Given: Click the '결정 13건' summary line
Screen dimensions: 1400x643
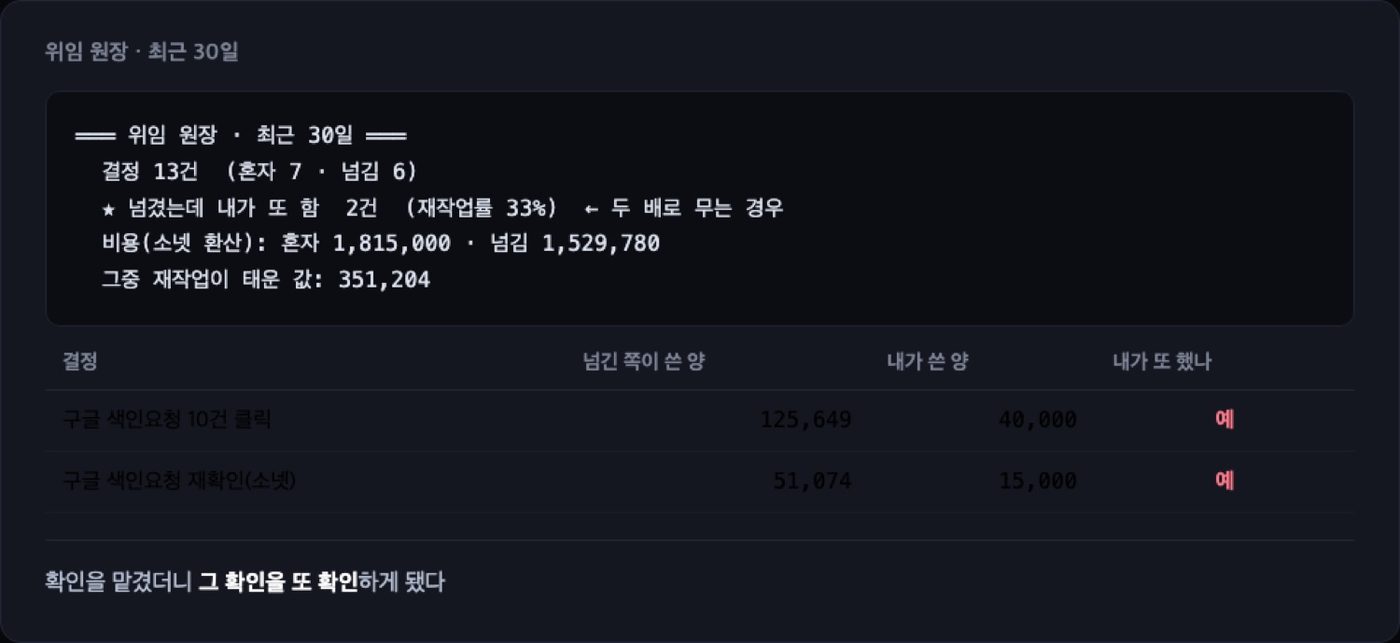Looking at the screenshot, I should (260, 172).
